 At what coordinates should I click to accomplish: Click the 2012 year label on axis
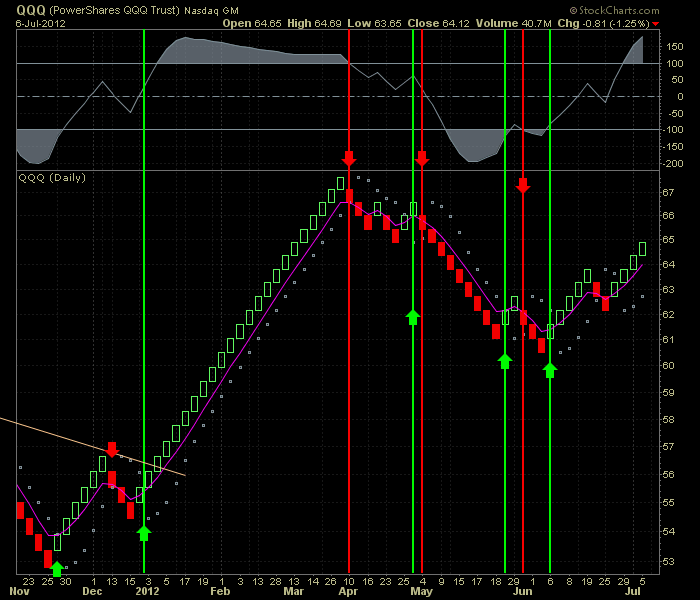point(147,592)
